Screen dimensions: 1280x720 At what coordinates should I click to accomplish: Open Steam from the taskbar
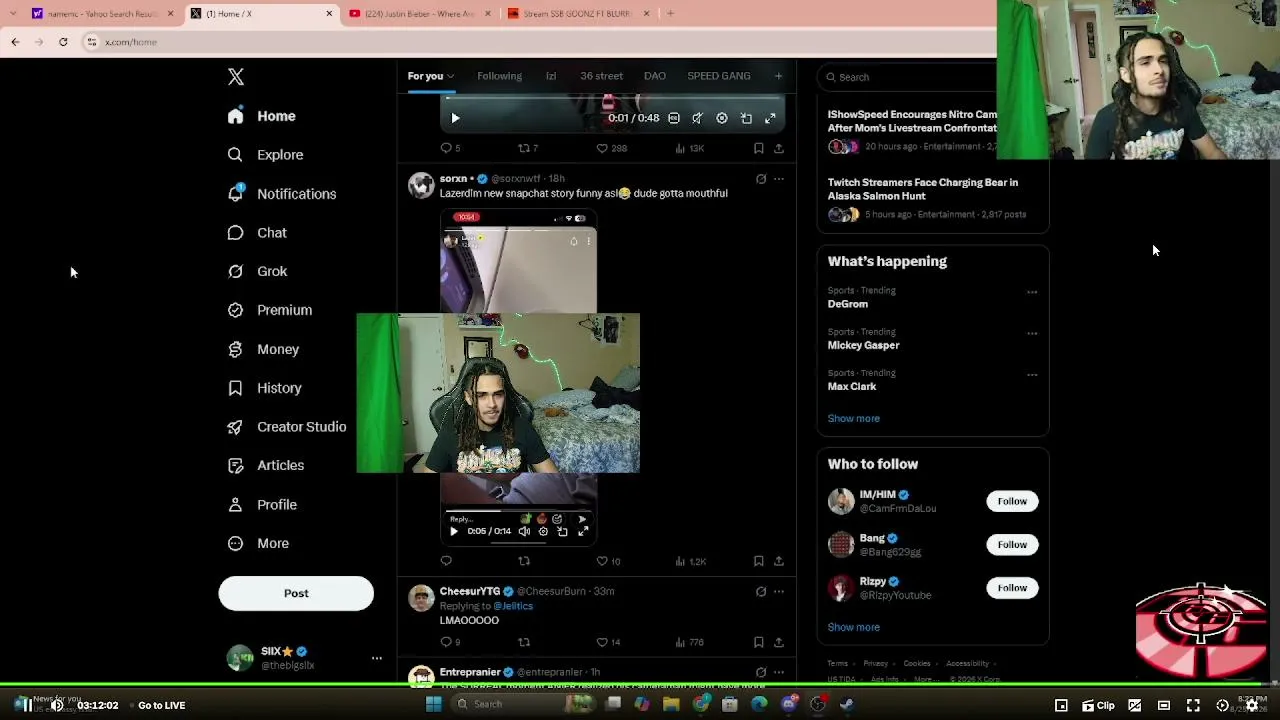point(847,704)
